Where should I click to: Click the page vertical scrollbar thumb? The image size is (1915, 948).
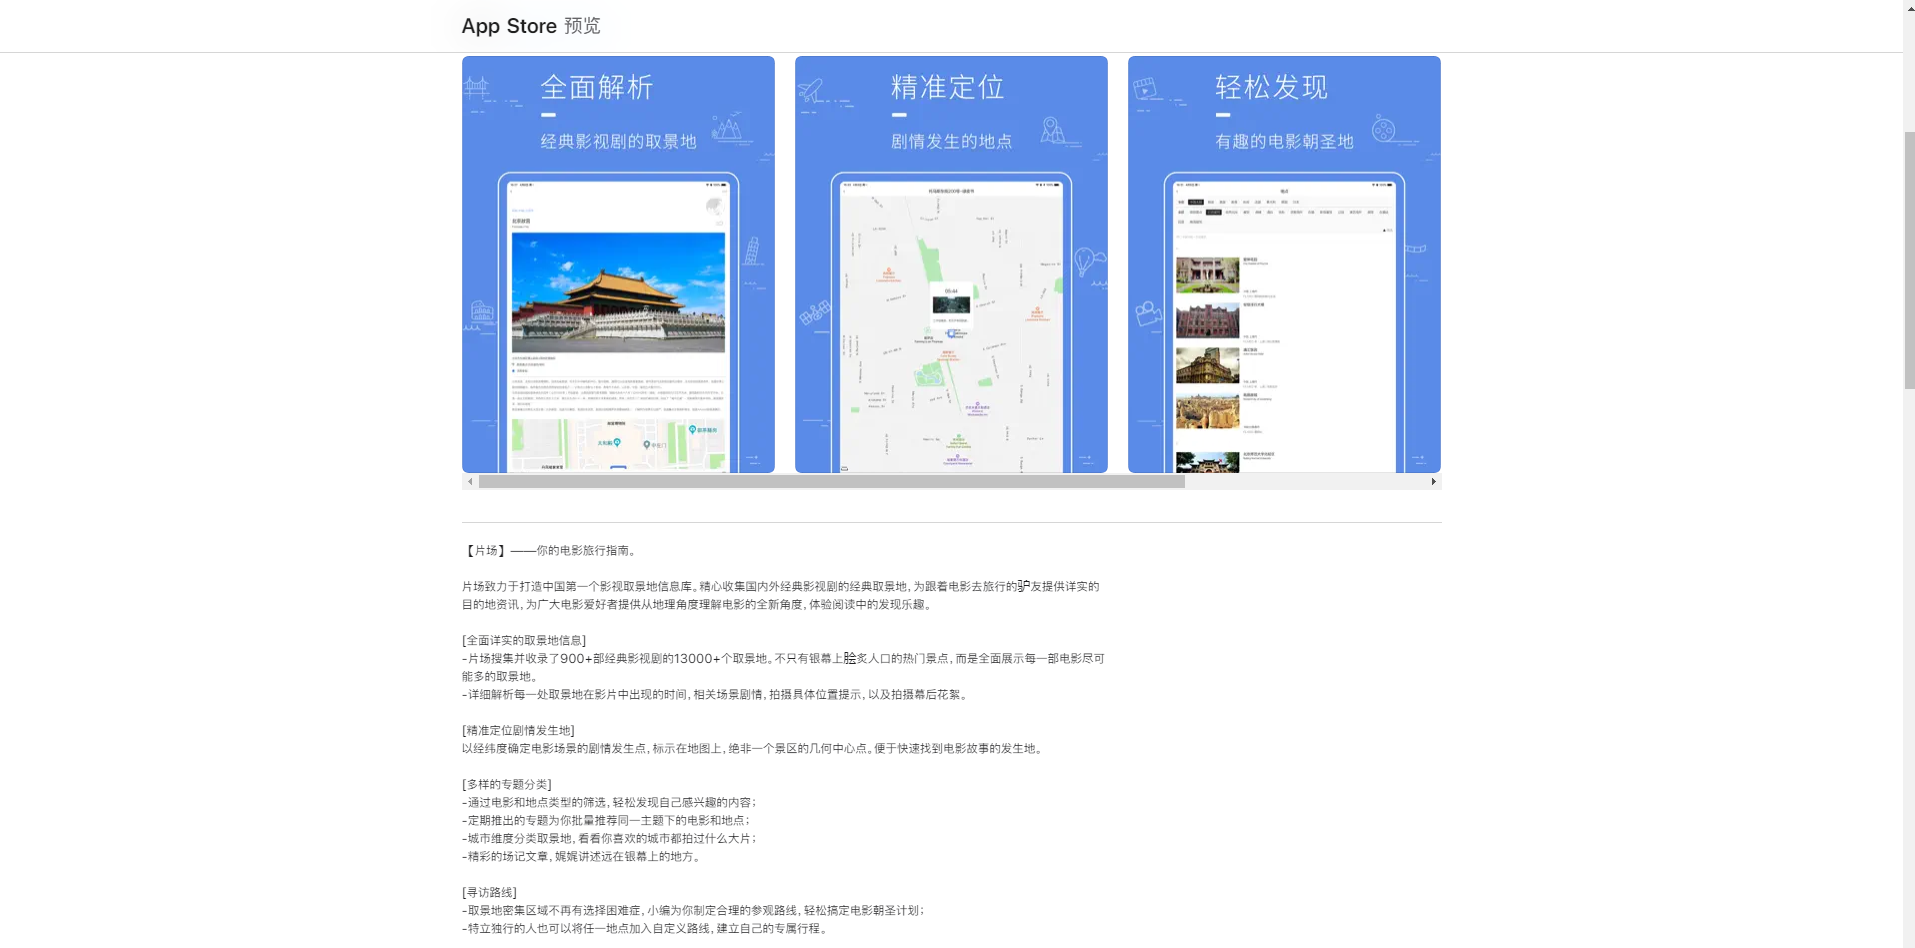click(1909, 260)
